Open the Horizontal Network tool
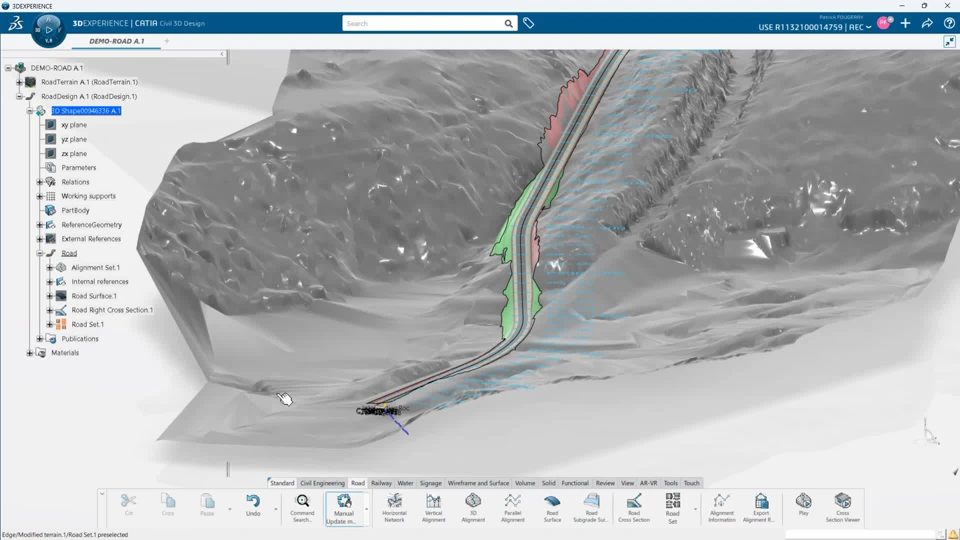The height and width of the screenshot is (540, 960). pos(394,508)
